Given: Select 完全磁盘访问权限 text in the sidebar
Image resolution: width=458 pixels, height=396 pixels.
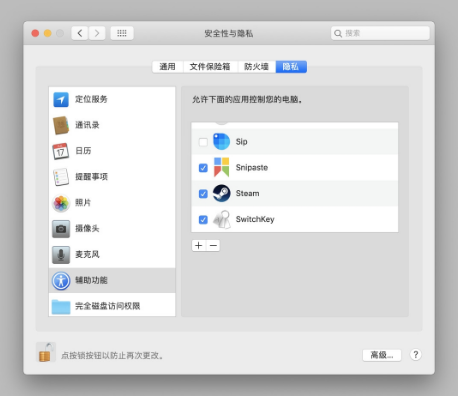Looking at the screenshot, I should click(x=108, y=306).
